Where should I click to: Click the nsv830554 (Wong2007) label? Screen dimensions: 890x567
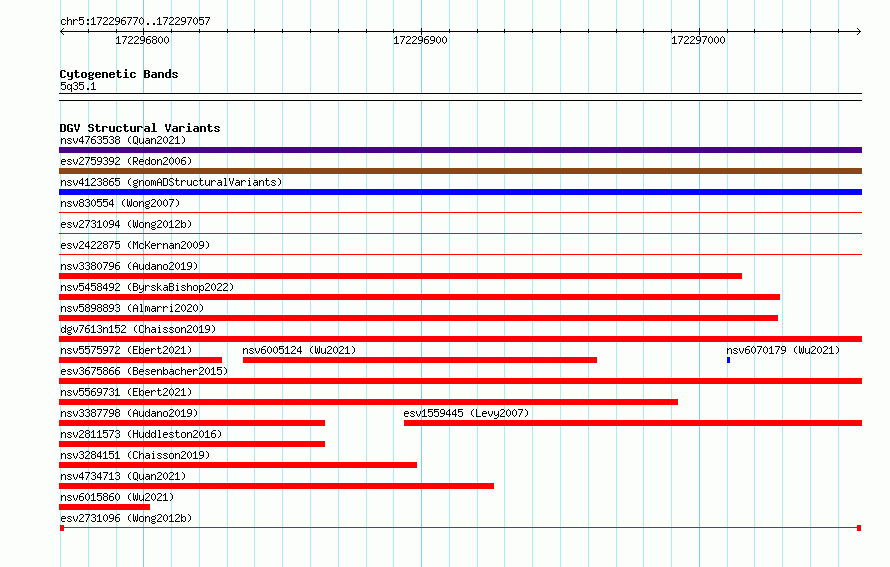click(x=120, y=203)
